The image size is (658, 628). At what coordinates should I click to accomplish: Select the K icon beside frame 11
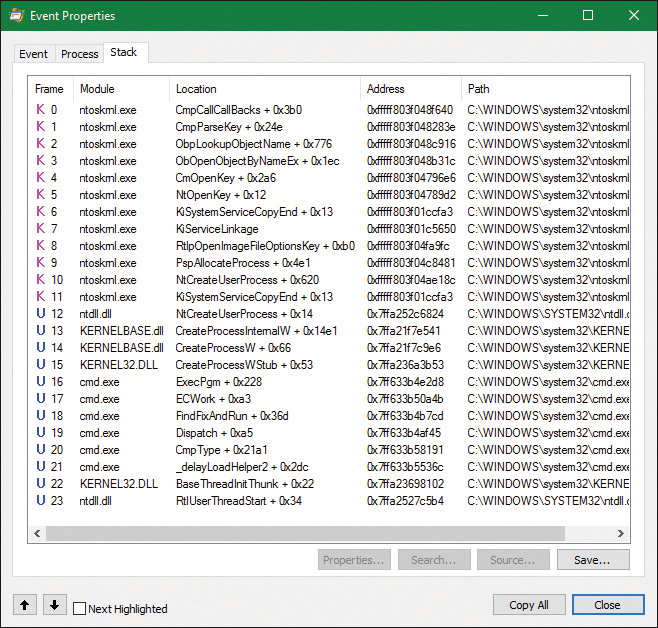click(40, 297)
